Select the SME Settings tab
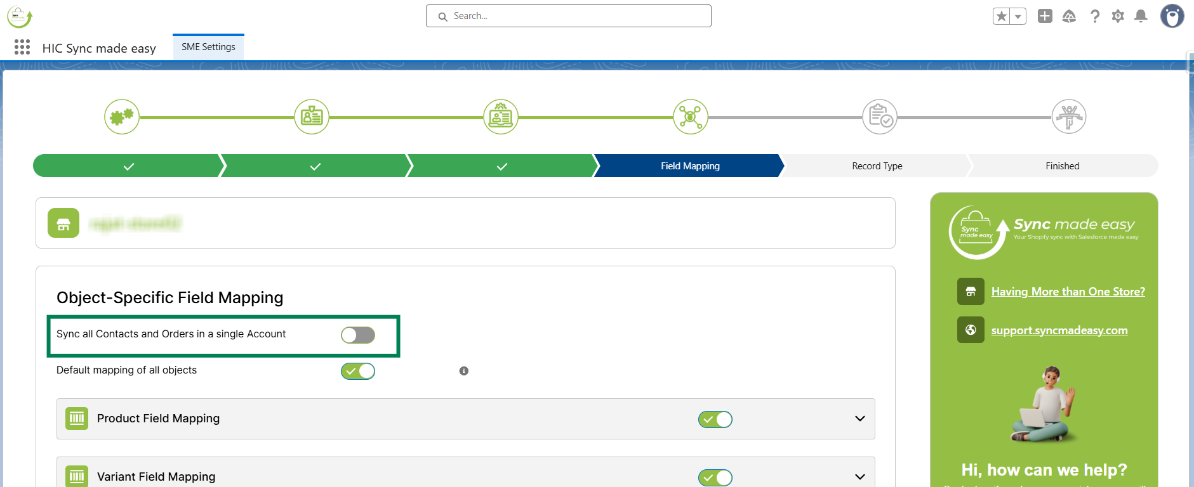 pyautogui.click(x=208, y=47)
